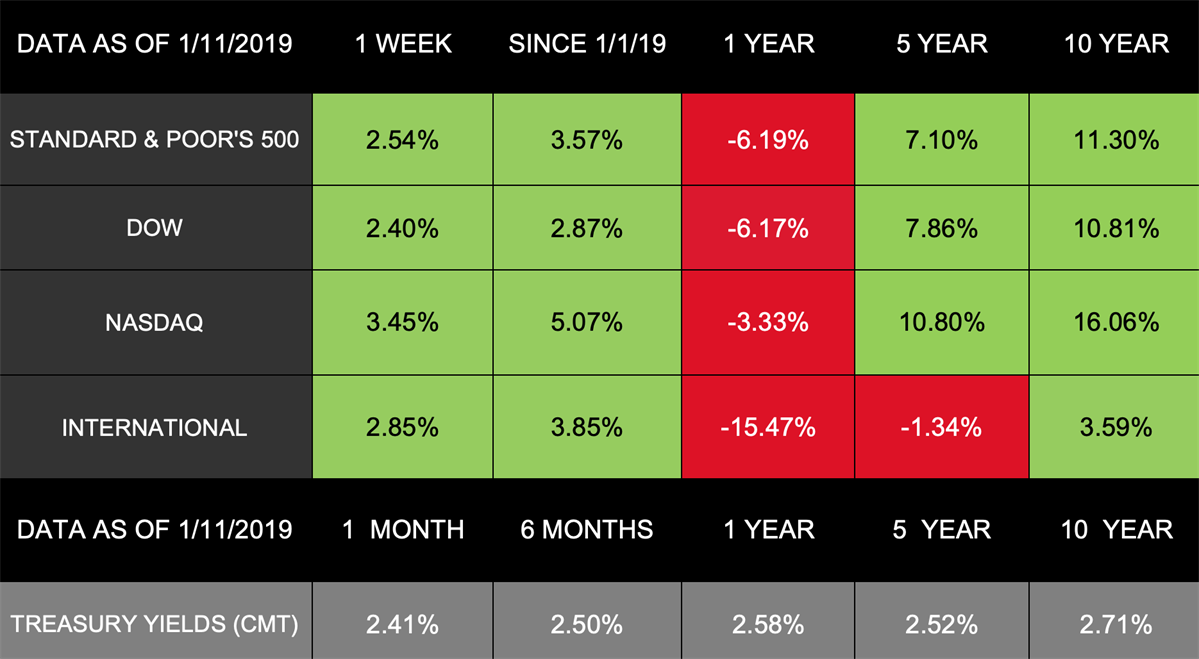Select the 1 MONTH column header
The width and height of the screenshot is (1199, 659).
coord(403,529)
